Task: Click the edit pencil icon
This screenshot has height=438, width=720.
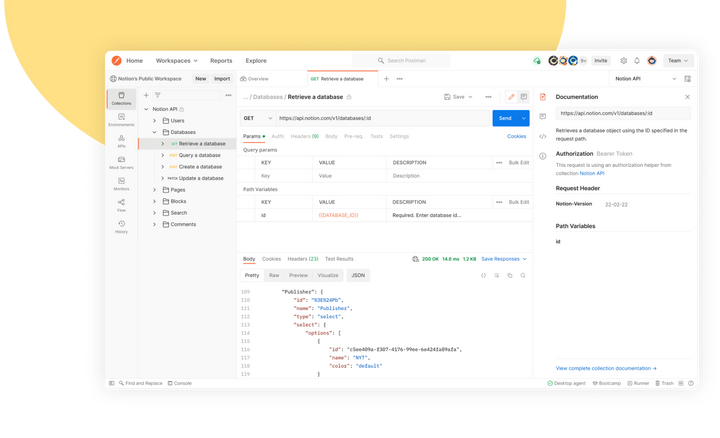Action: [511, 97]
